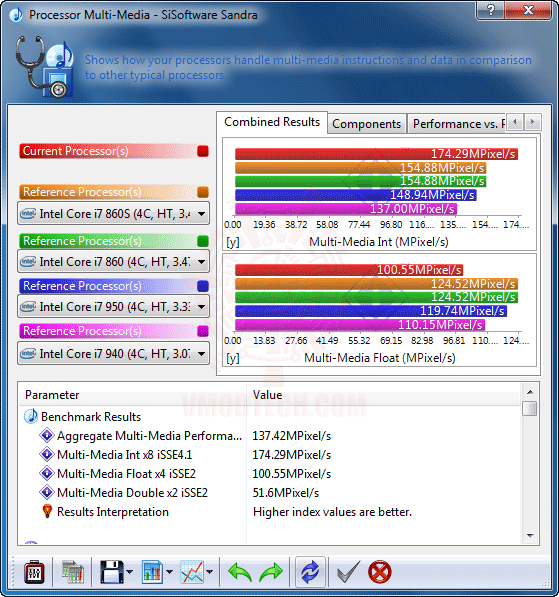Click the scrollbar down arrow in results list

pos(530,536)
